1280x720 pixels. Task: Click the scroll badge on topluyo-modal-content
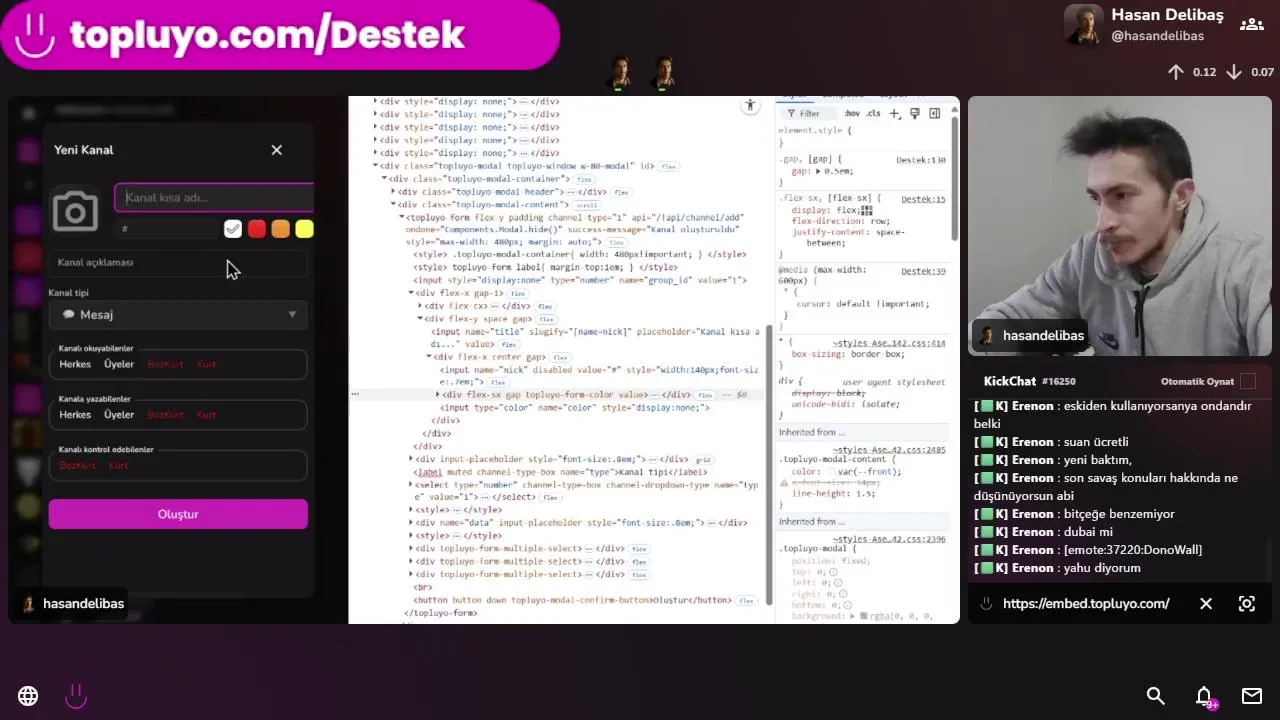tap(587, 205)
